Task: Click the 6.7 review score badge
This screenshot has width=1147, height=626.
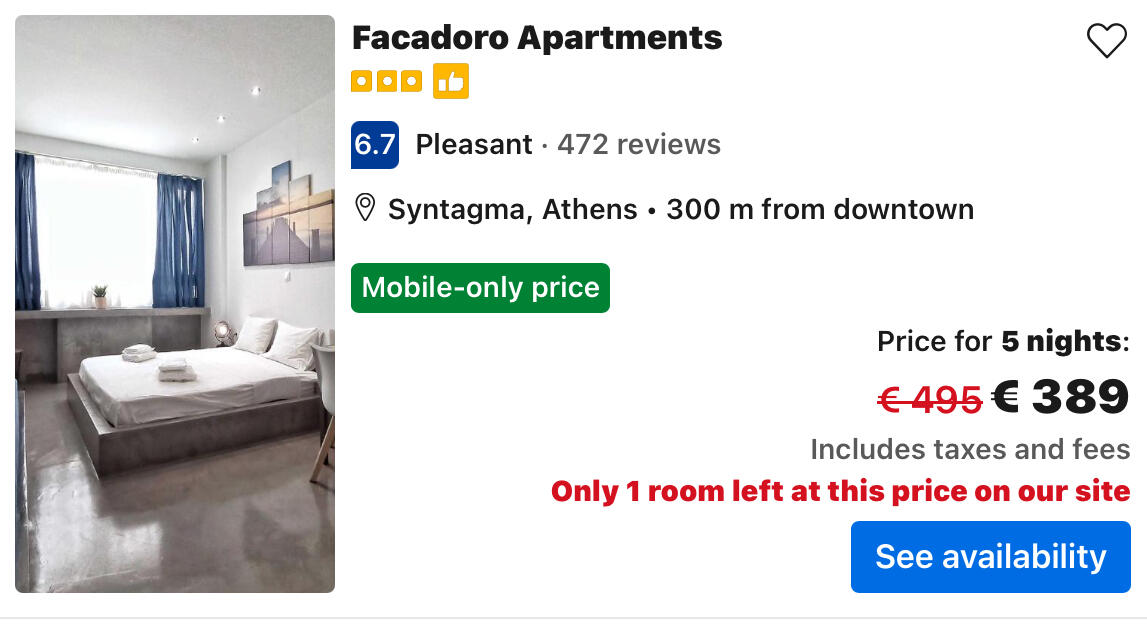Action: tap(375, 145)
